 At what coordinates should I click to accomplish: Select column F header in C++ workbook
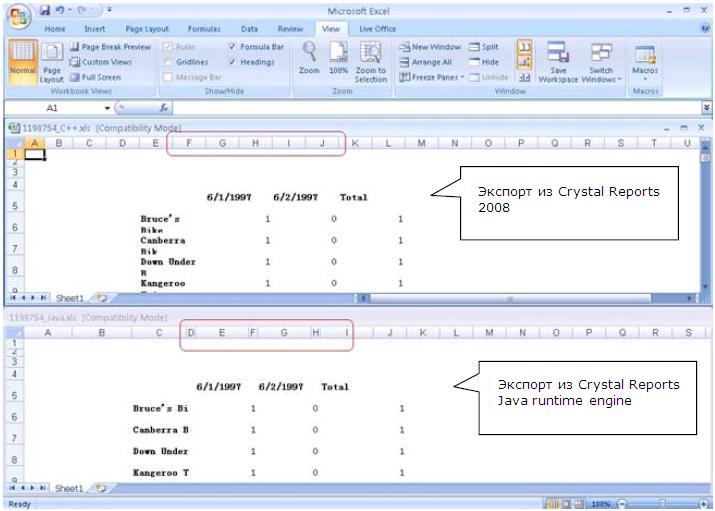(189, 143)
